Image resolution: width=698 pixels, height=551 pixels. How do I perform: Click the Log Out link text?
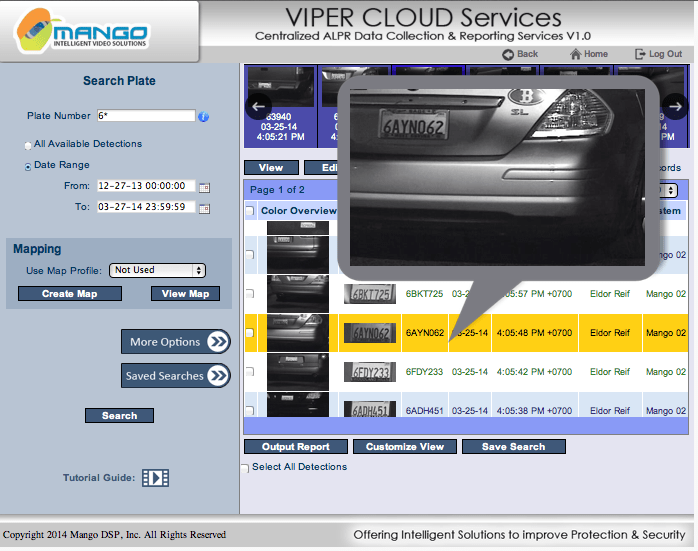[x=665, y=54]
